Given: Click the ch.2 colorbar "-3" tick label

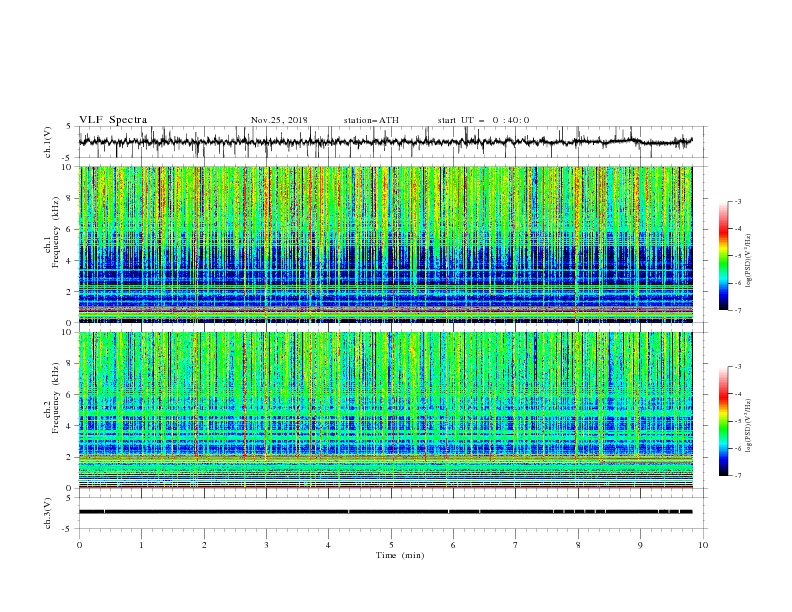Looking at the screenshot, I should (x=738, y=367).
